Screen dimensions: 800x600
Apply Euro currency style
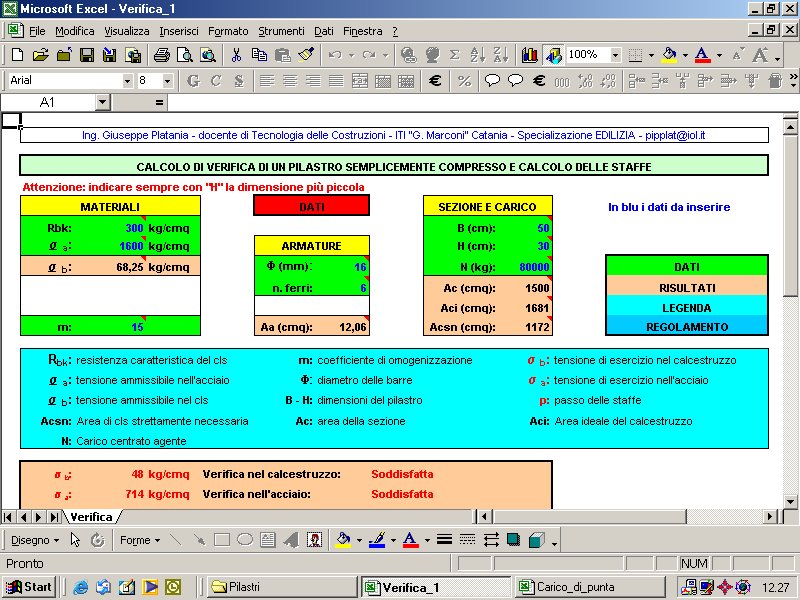tap(435, 81)
